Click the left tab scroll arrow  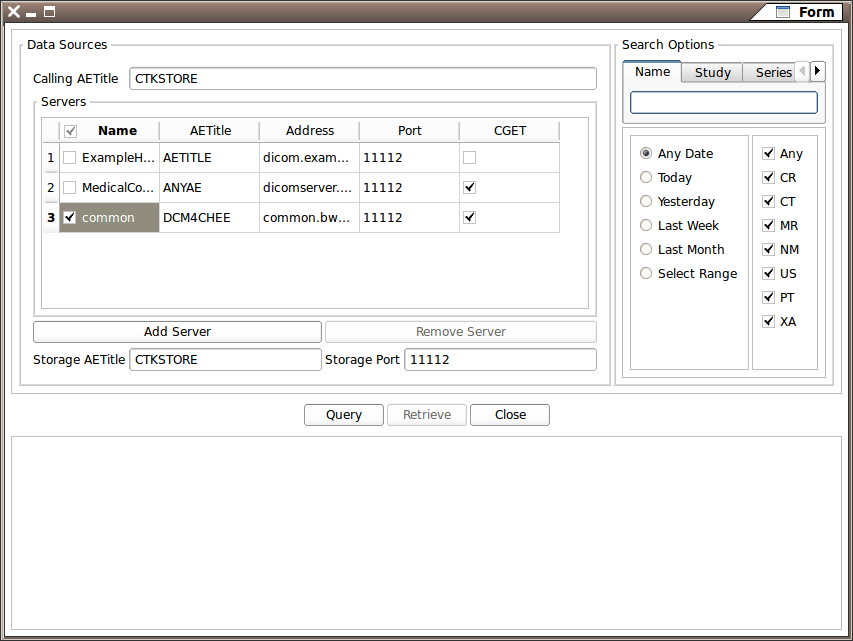802,71
